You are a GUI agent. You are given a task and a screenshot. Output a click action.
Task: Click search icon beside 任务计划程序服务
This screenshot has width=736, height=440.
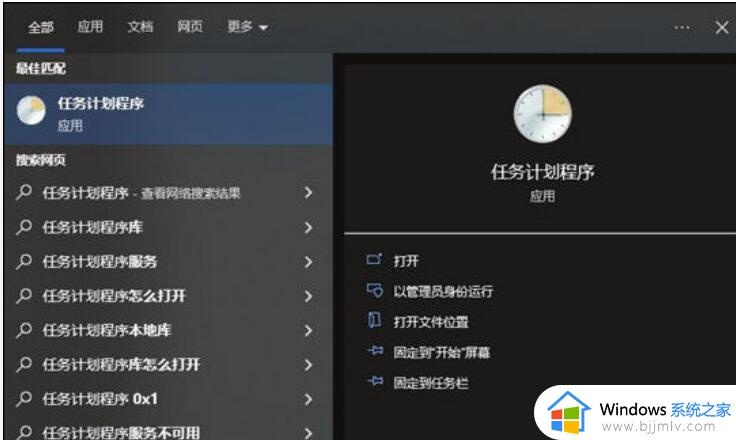point(23,262)
